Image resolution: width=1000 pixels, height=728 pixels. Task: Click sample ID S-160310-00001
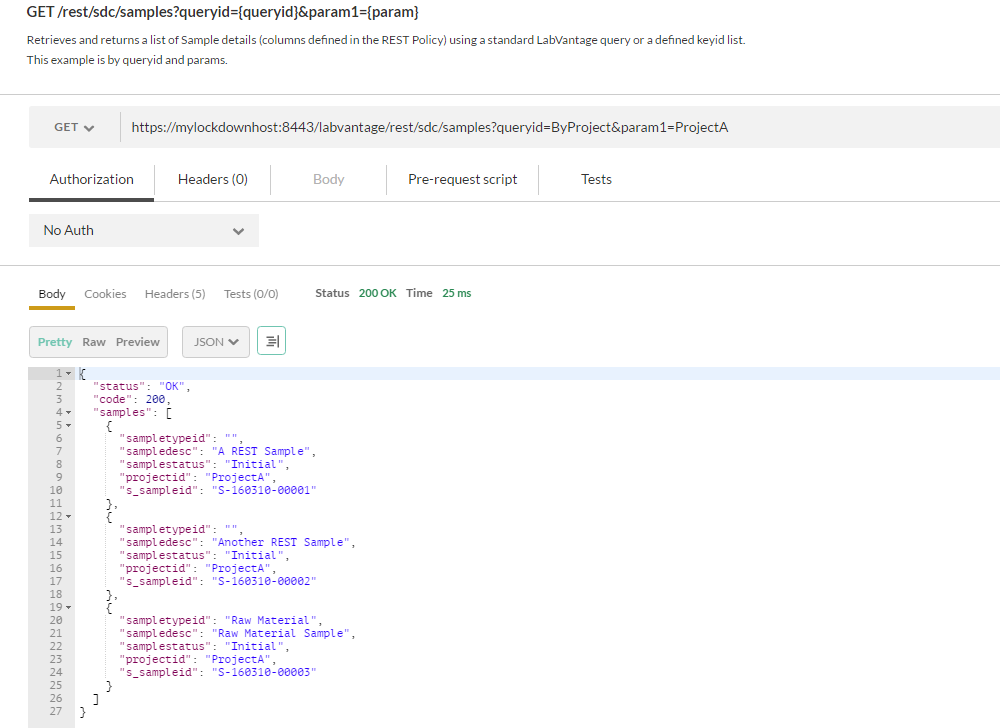(264, 490)
